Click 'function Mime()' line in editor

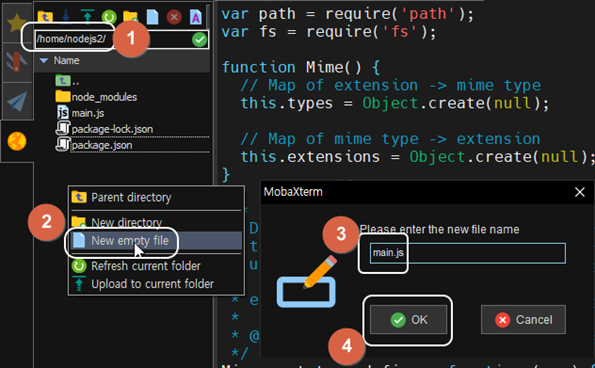click(x=301, y=68)
